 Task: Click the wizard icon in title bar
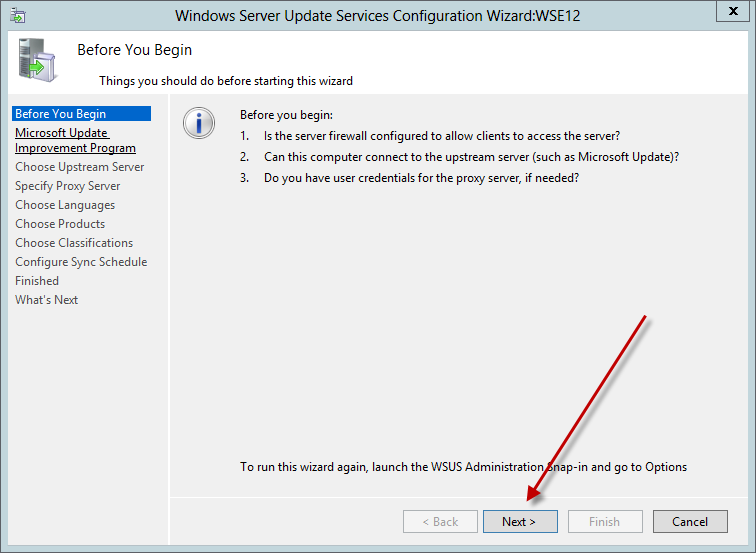click(18, 16)
